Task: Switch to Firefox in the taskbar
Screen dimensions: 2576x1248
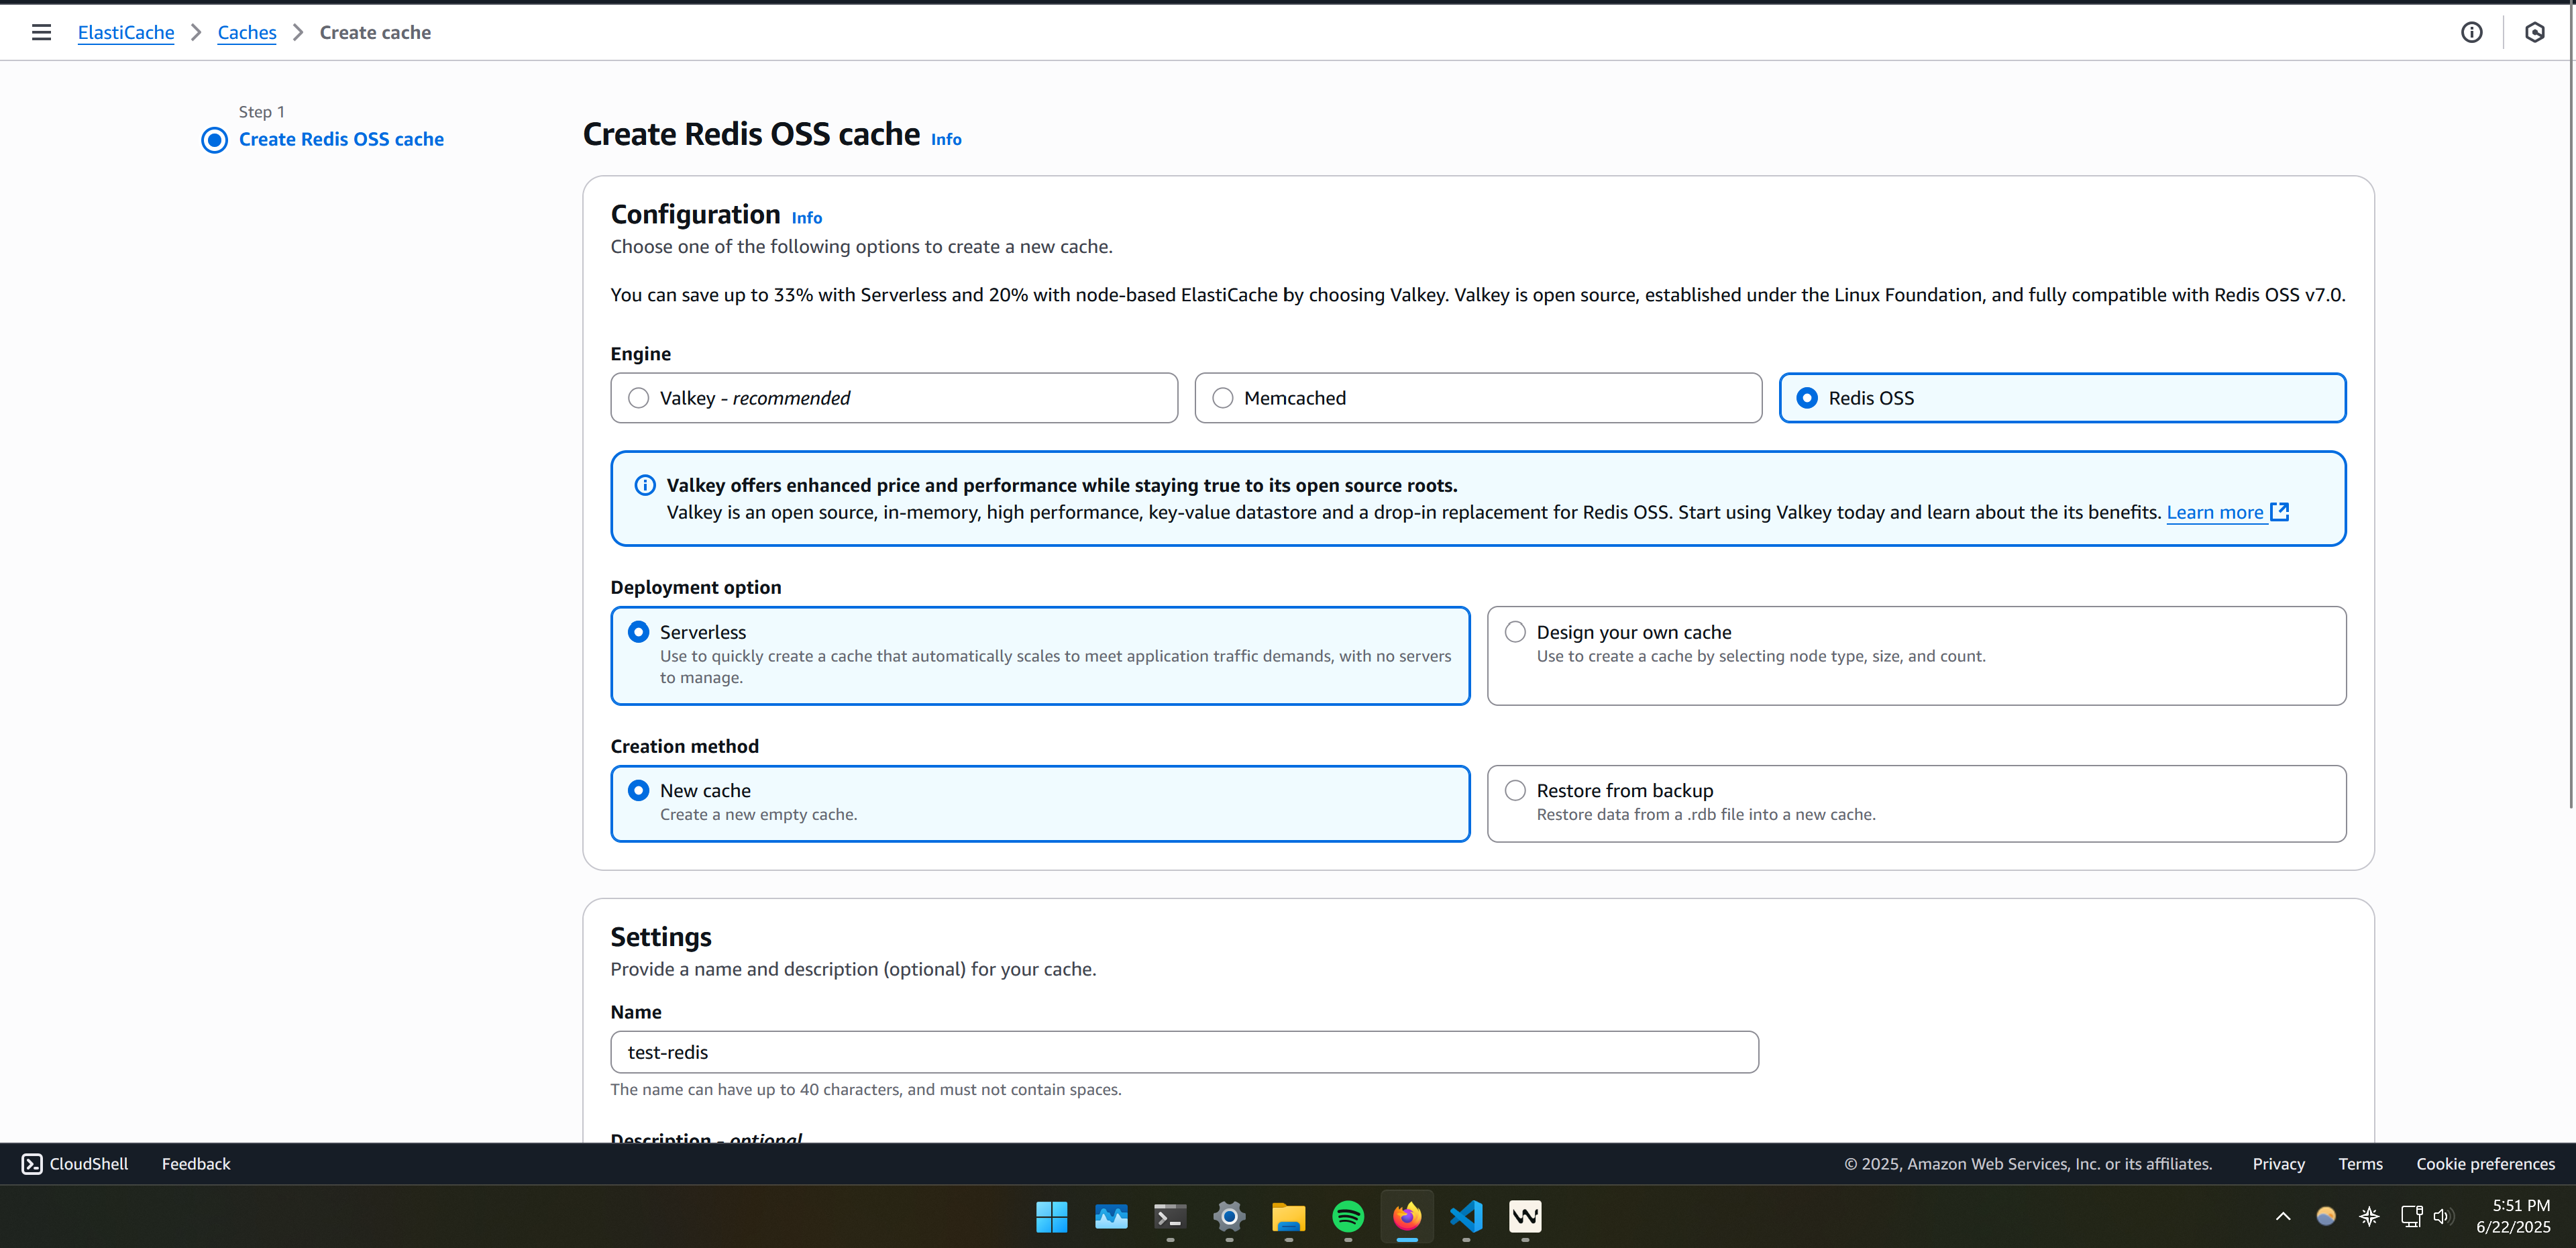Action: pyautogui.click(x=1407, y=1216)
